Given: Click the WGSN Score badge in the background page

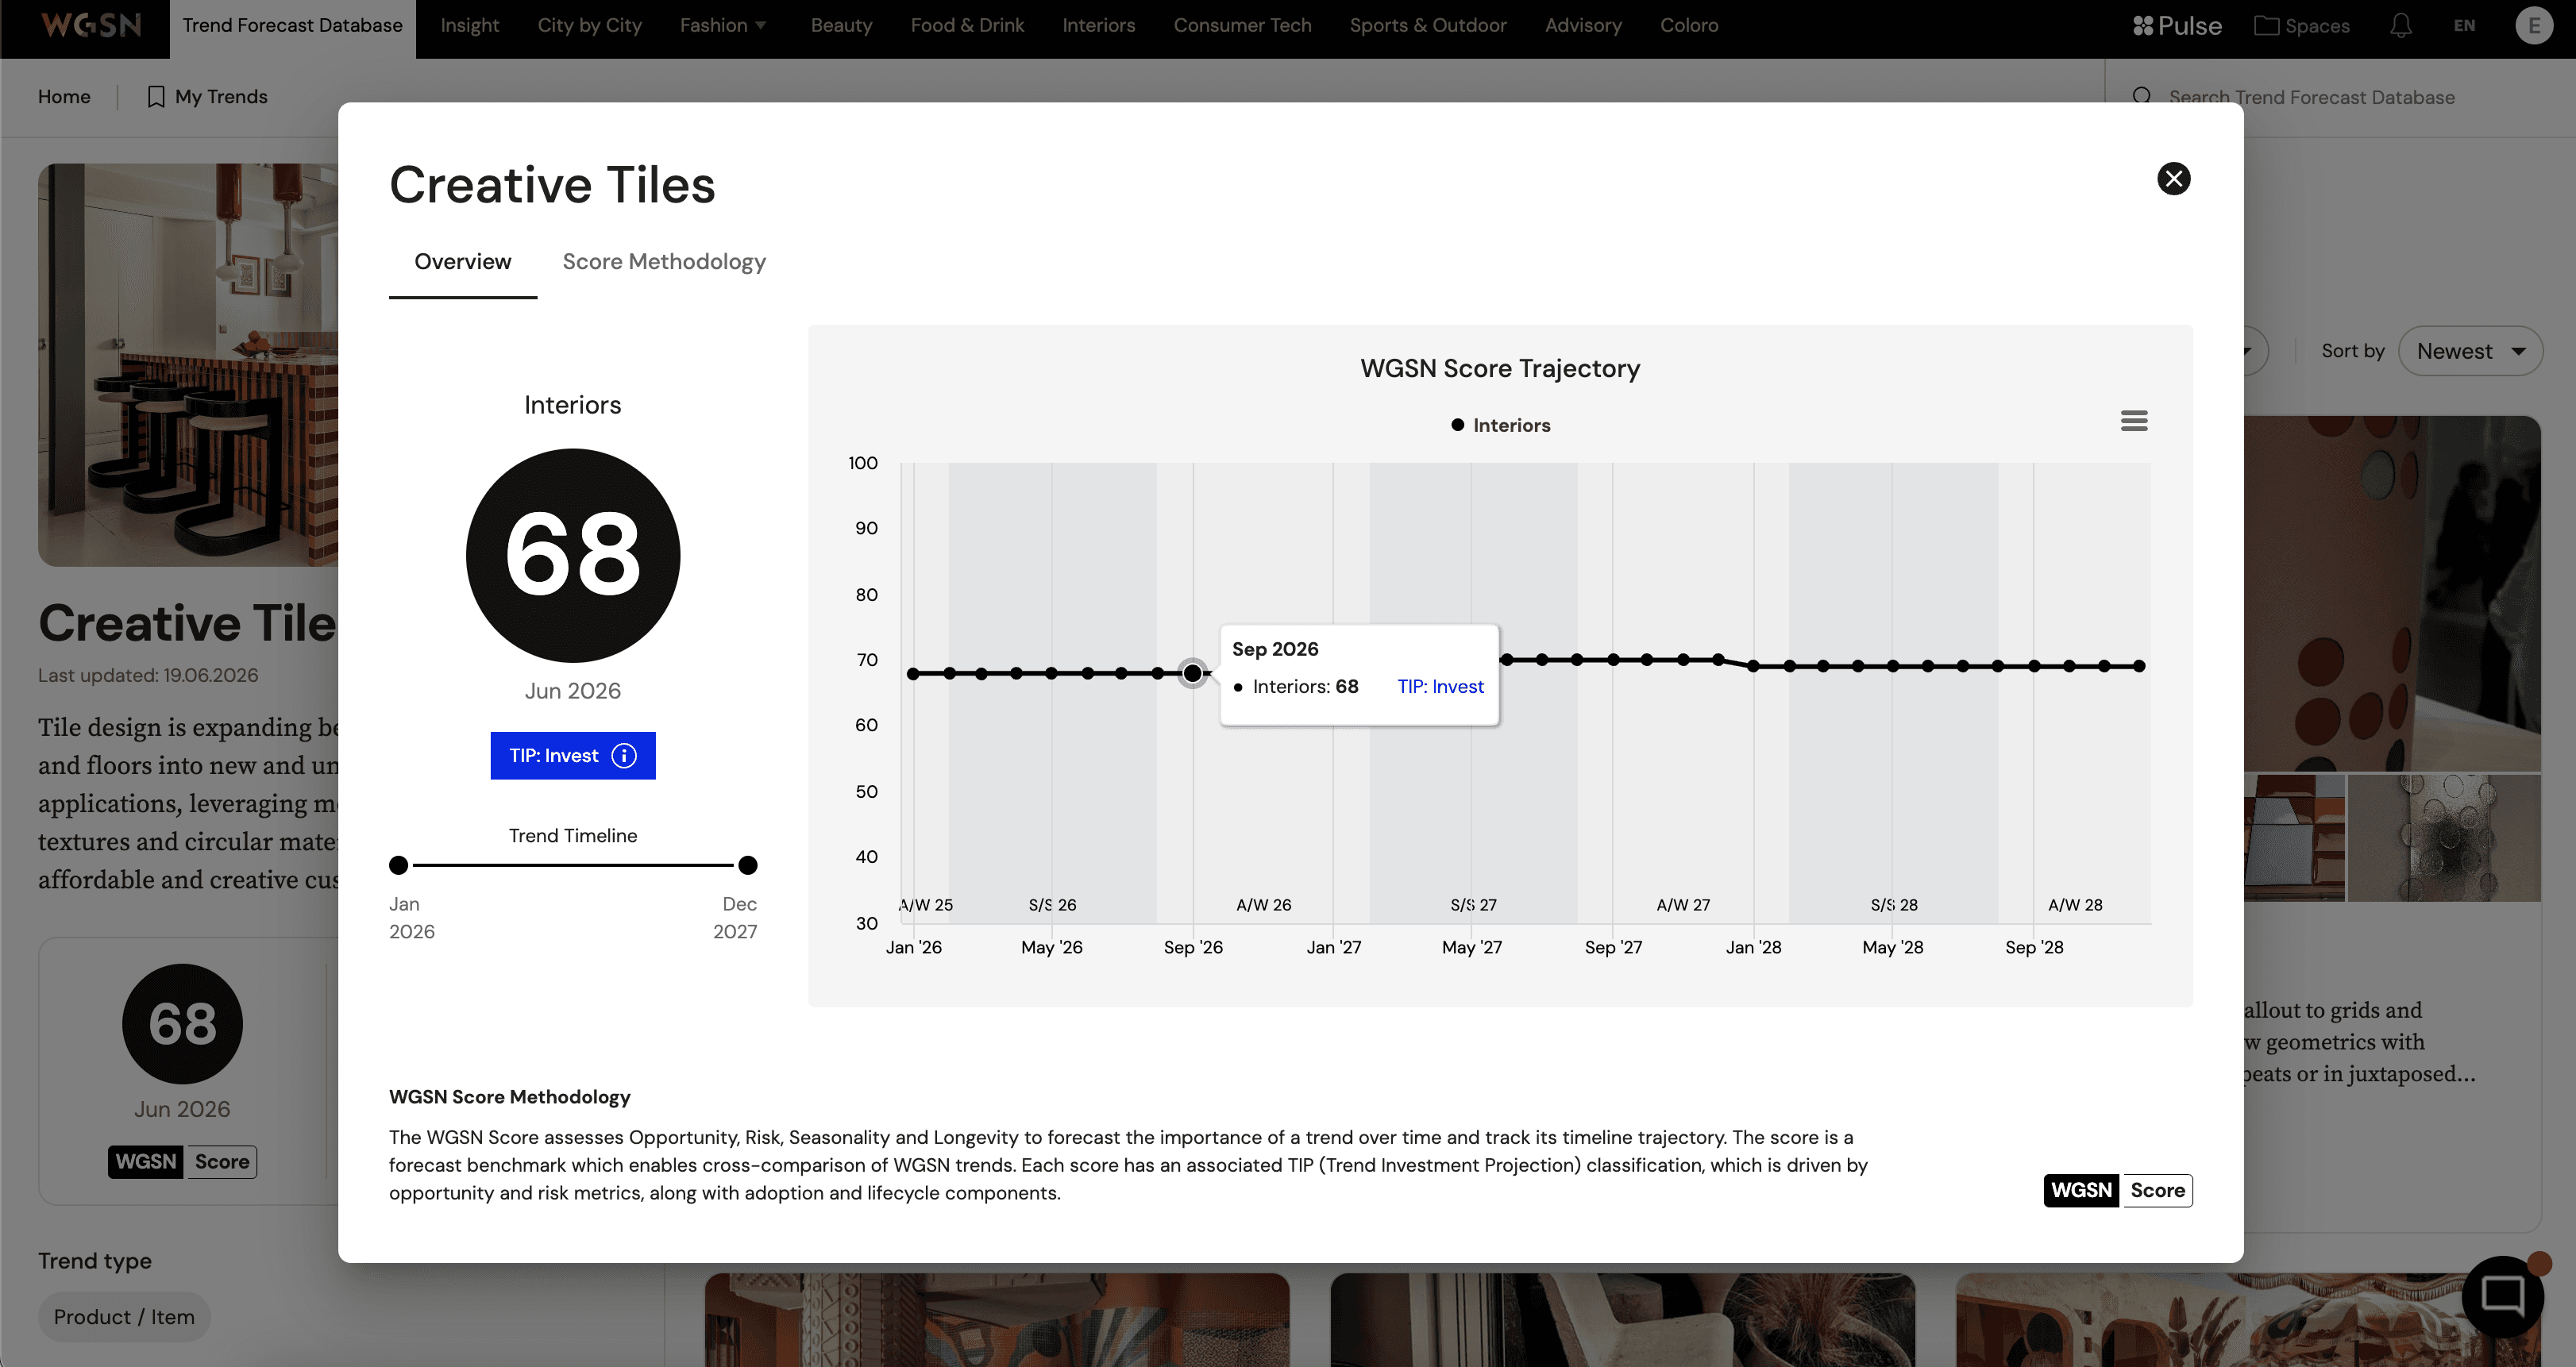Looking at the screenshot, I should pyautogui.click(x=182, y=1162).
